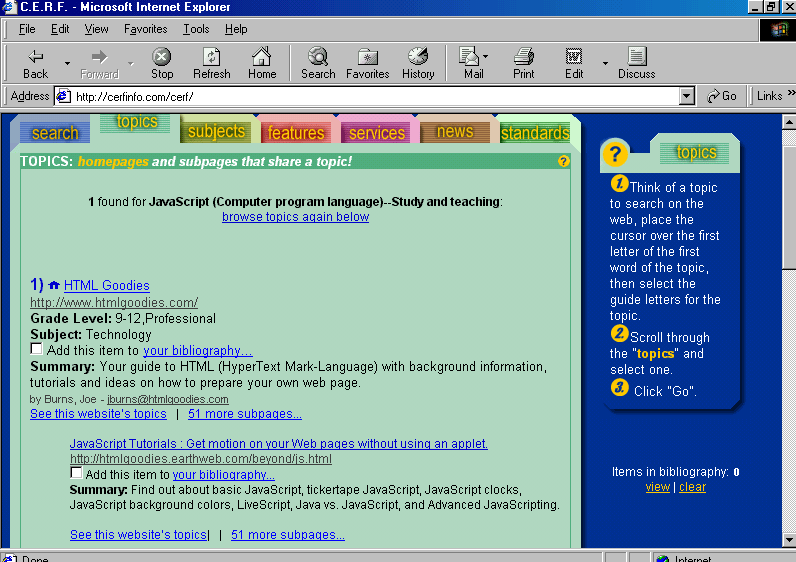Image resolution: width=796 pixels, height=562 pixels.
Task: Stop the page from loading
Action: tap(162, 63)
